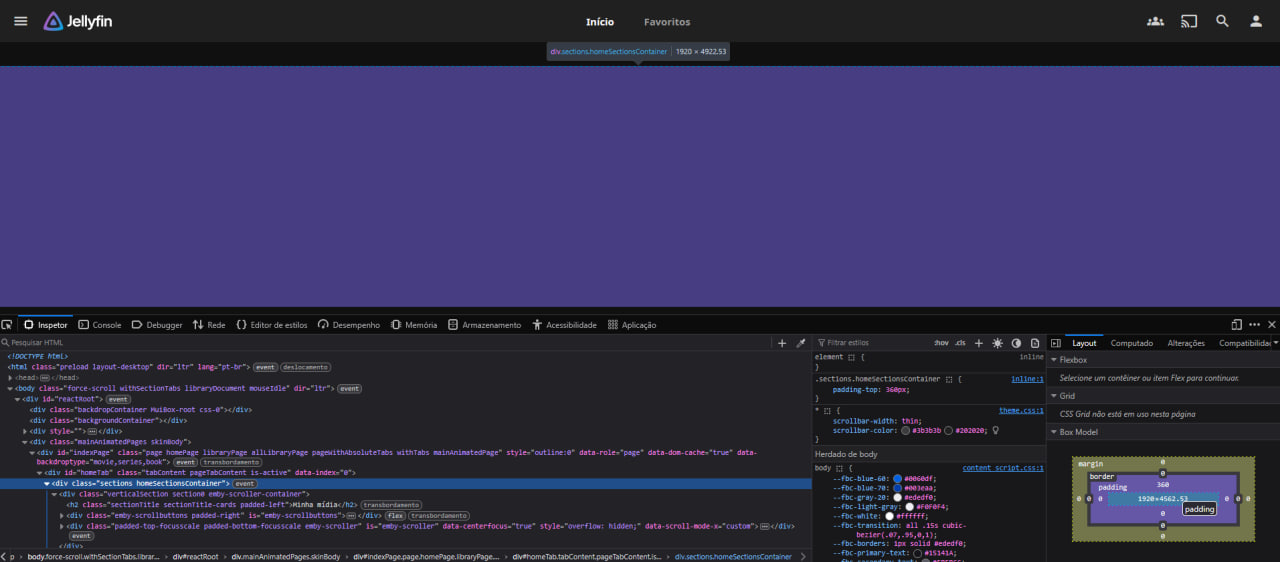Toggle the .cls classes panel
Viewport: 1280px width, 562px height.
pos(960,343)
